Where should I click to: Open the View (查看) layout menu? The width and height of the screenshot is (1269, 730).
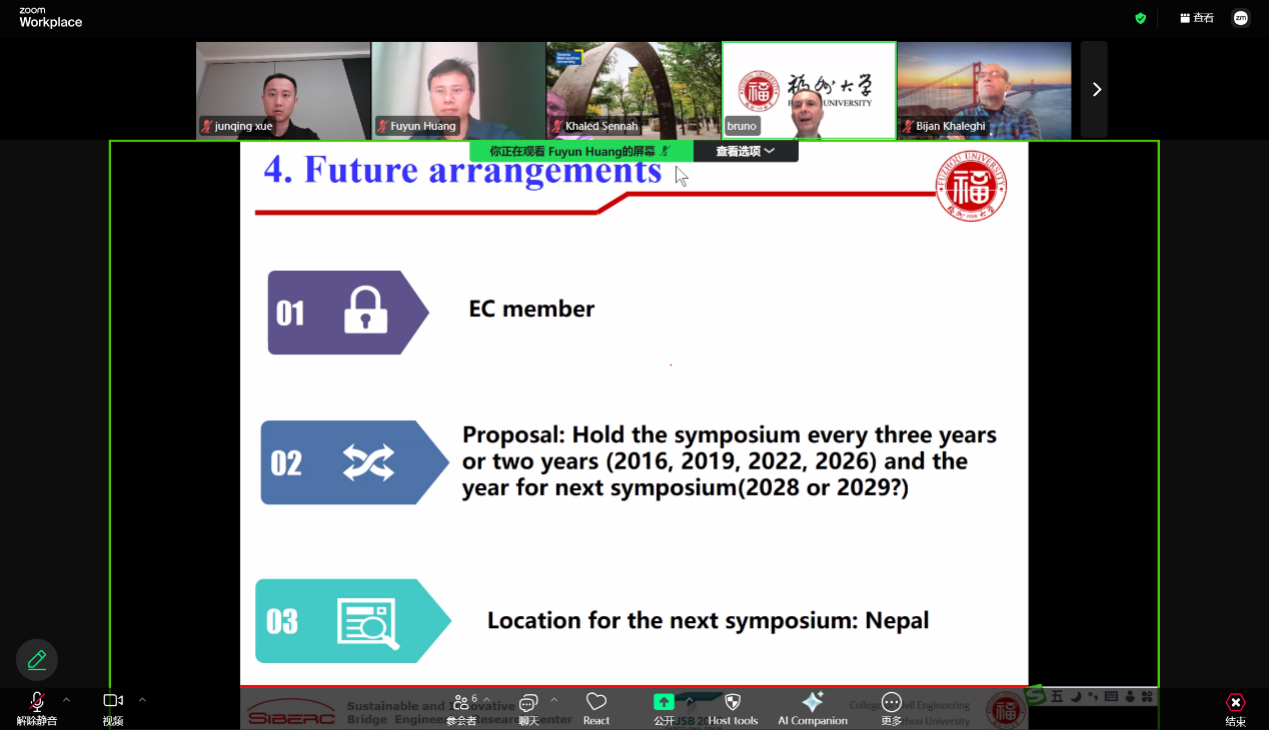(1197, 18)
